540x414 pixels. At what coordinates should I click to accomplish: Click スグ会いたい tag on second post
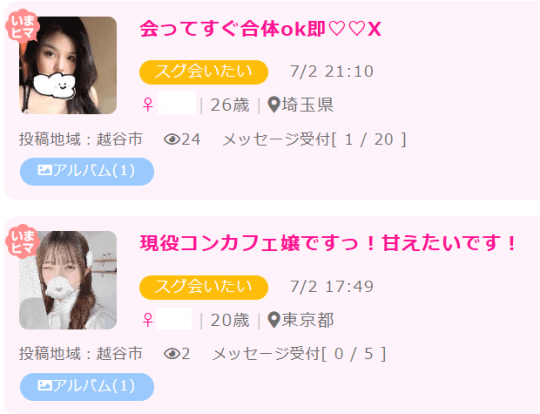point(204,287)
